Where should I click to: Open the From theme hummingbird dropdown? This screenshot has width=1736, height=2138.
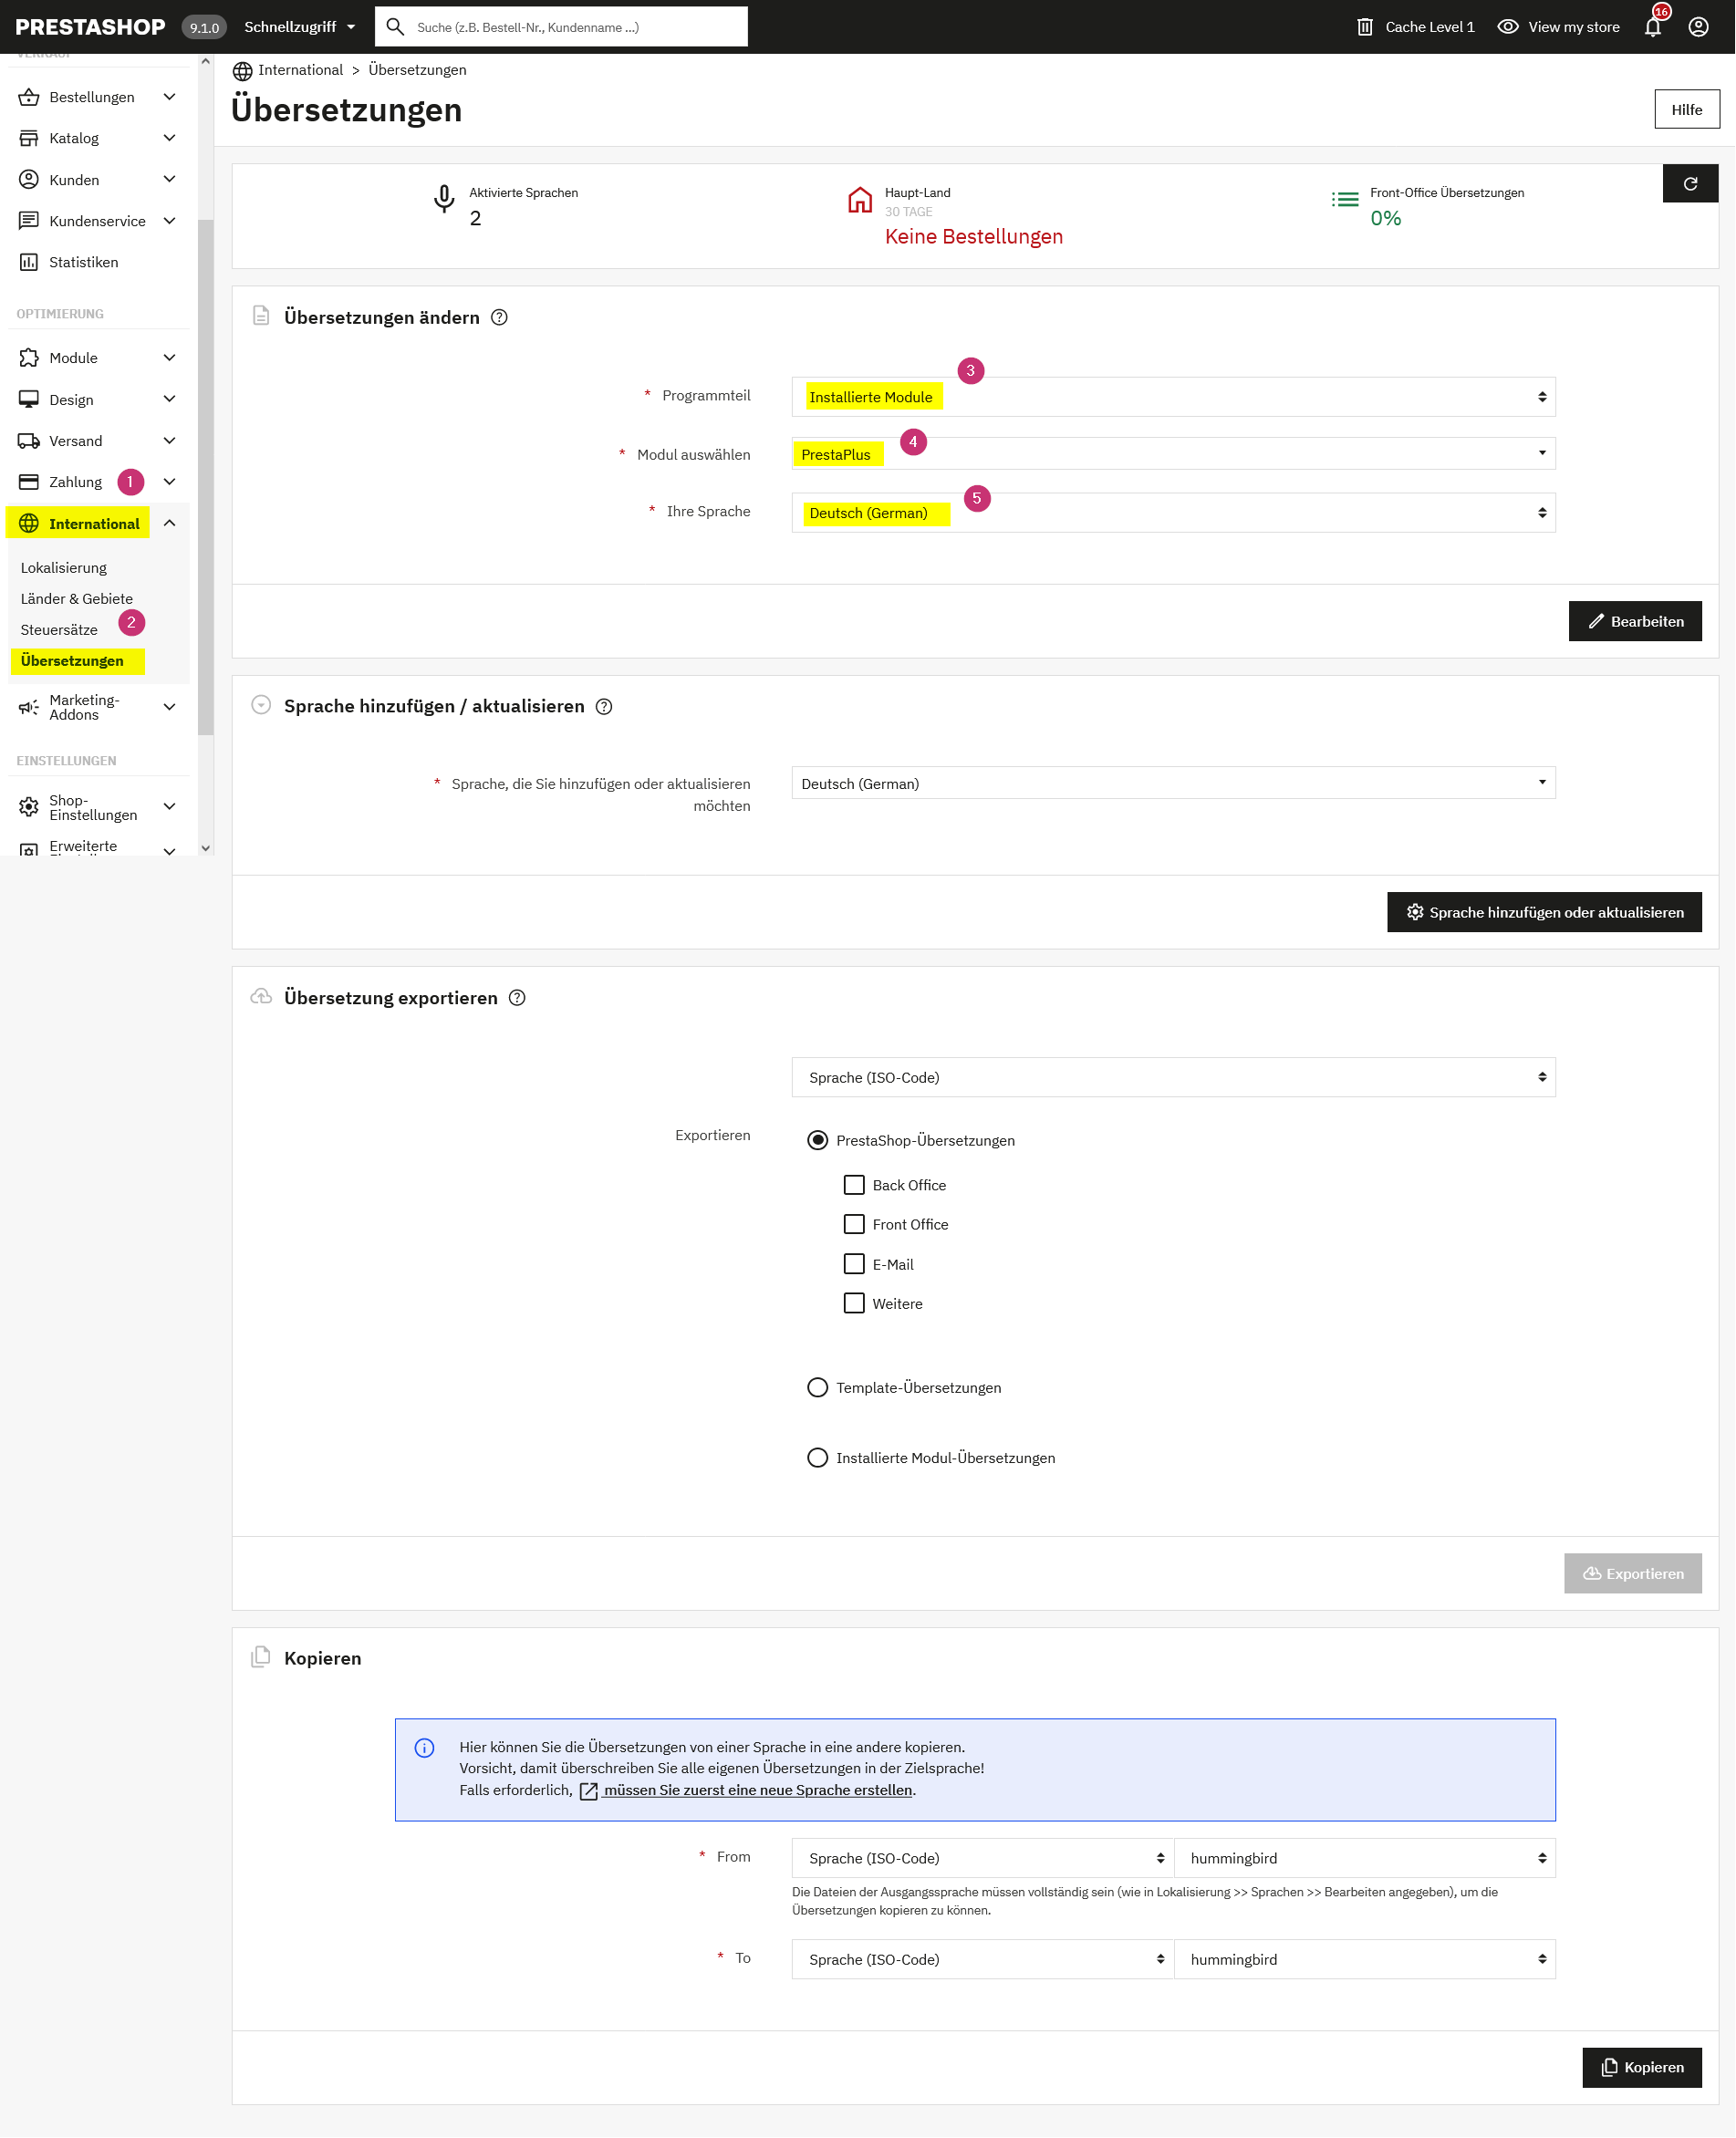(x=1365, y=1859)
